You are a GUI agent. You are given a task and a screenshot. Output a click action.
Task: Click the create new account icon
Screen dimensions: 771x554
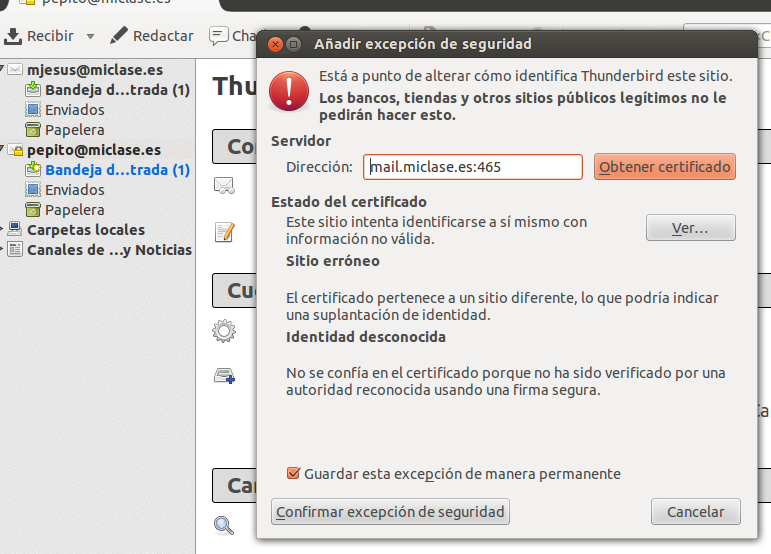tap(224, 376)
